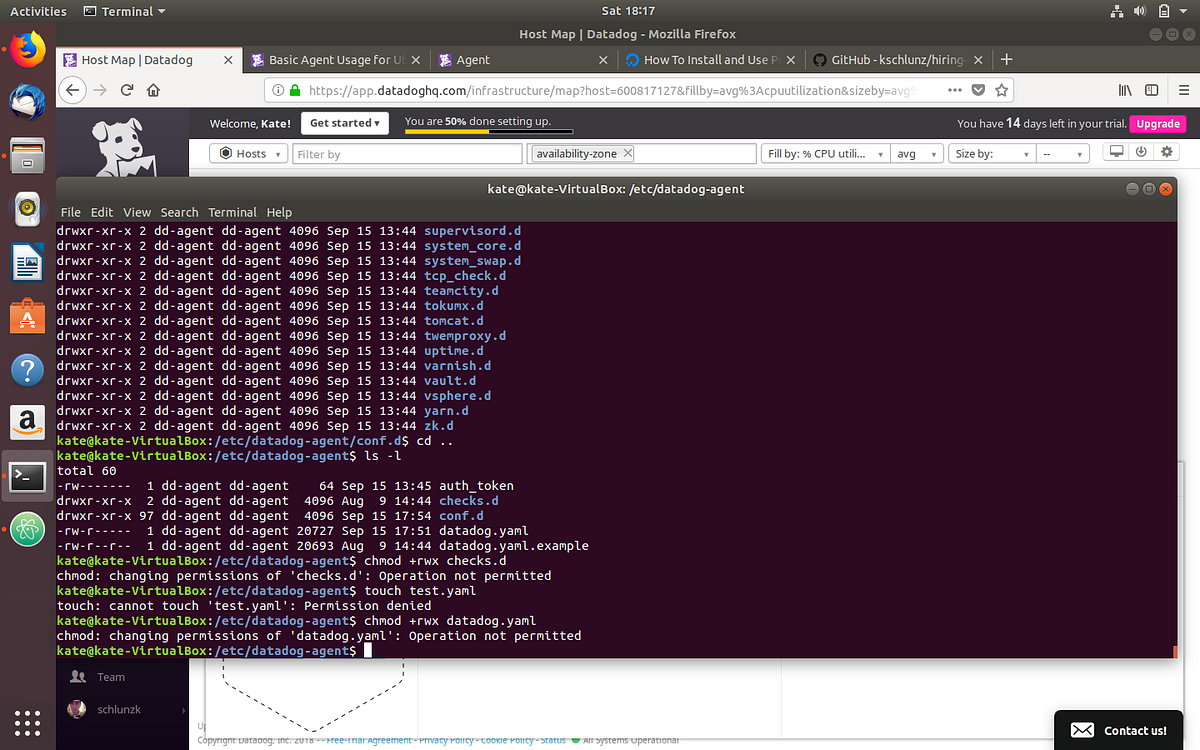Open Team in Datadog sidebar
Screen dimensions: 1200x750
(x=110, y=677)
